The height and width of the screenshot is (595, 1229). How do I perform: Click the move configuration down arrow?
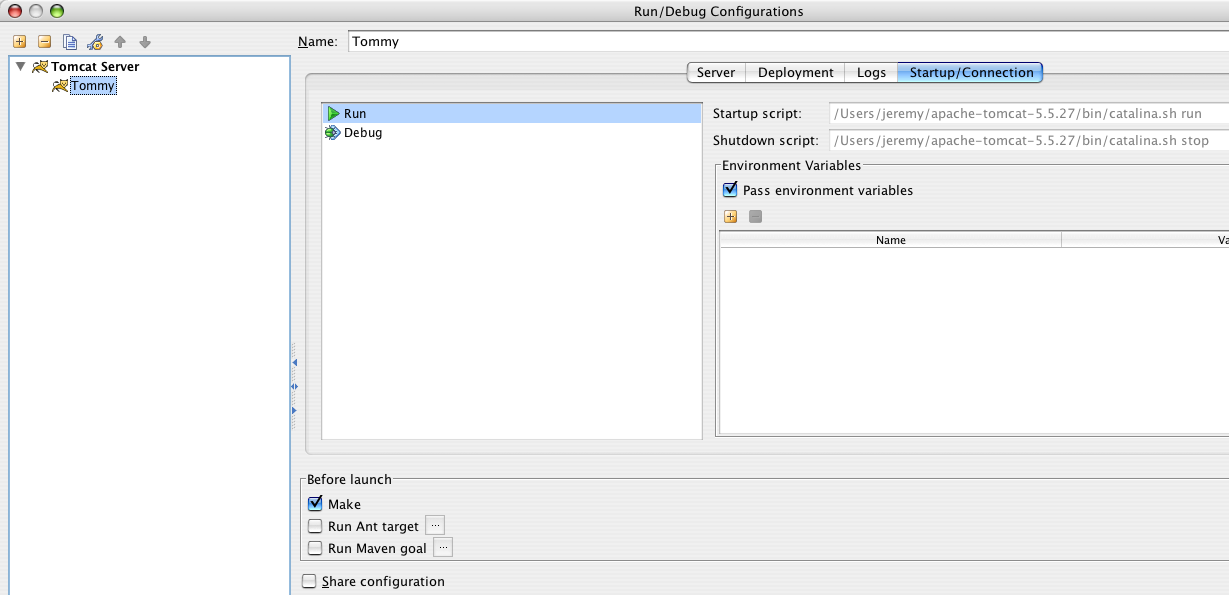pos(145,42)
